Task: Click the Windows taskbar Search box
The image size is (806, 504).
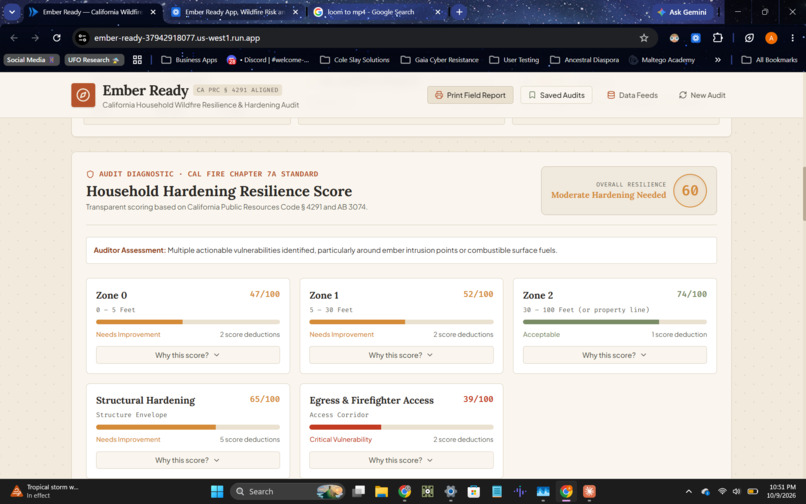Action: coord(287,492)
